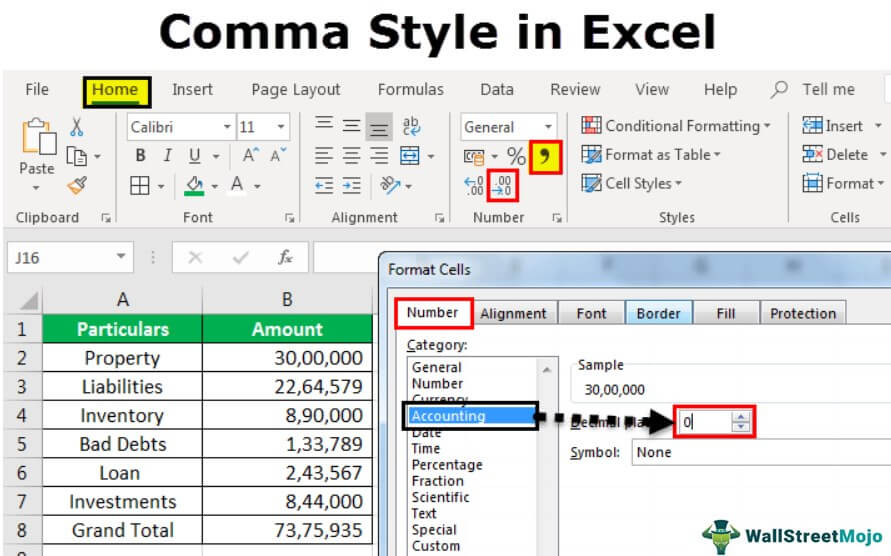Open the Protection tab in Format Cells

point(803,313)
